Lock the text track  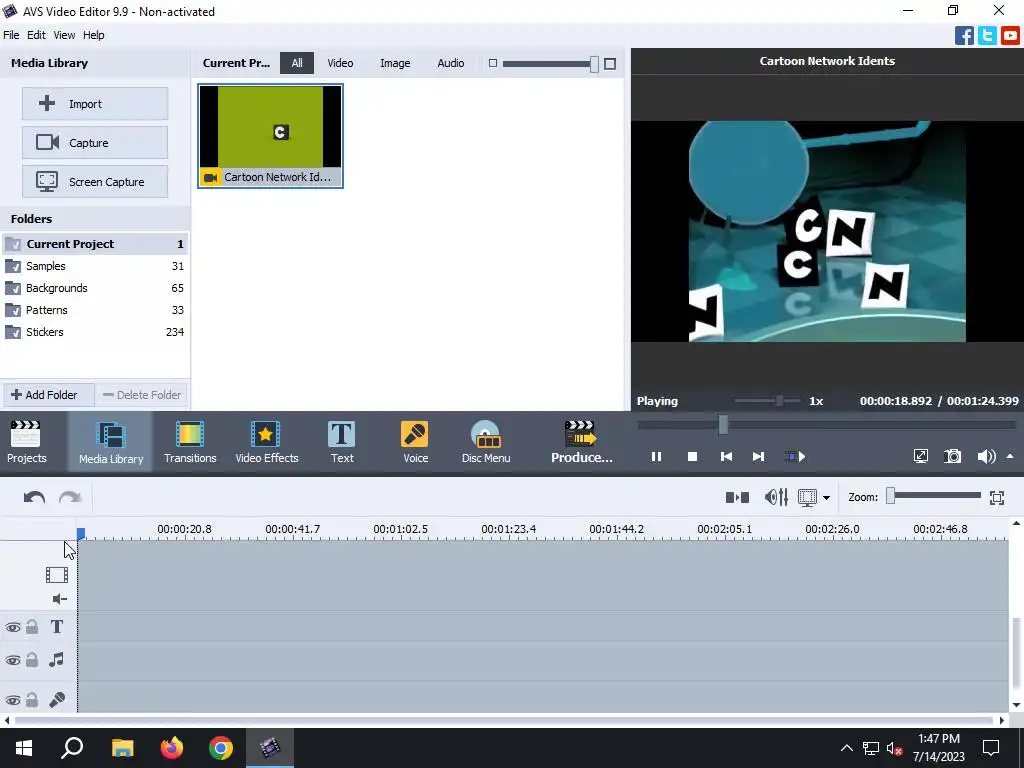click(x=32, y=627)
